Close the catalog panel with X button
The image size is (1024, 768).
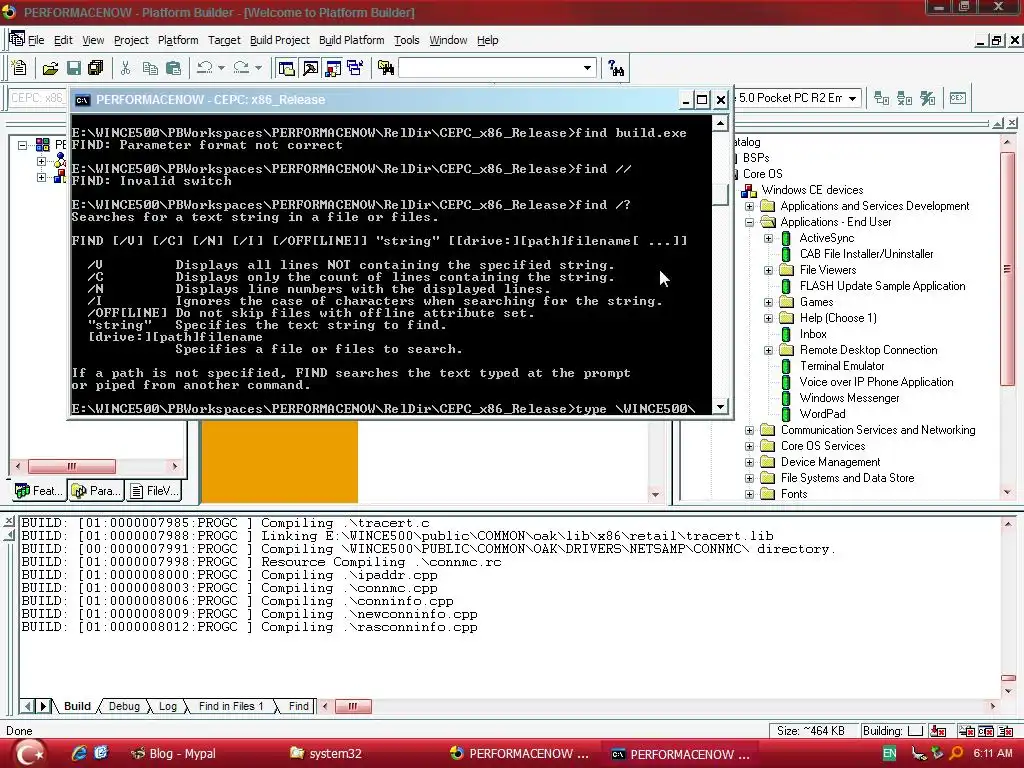click(x=1012, y=123)
